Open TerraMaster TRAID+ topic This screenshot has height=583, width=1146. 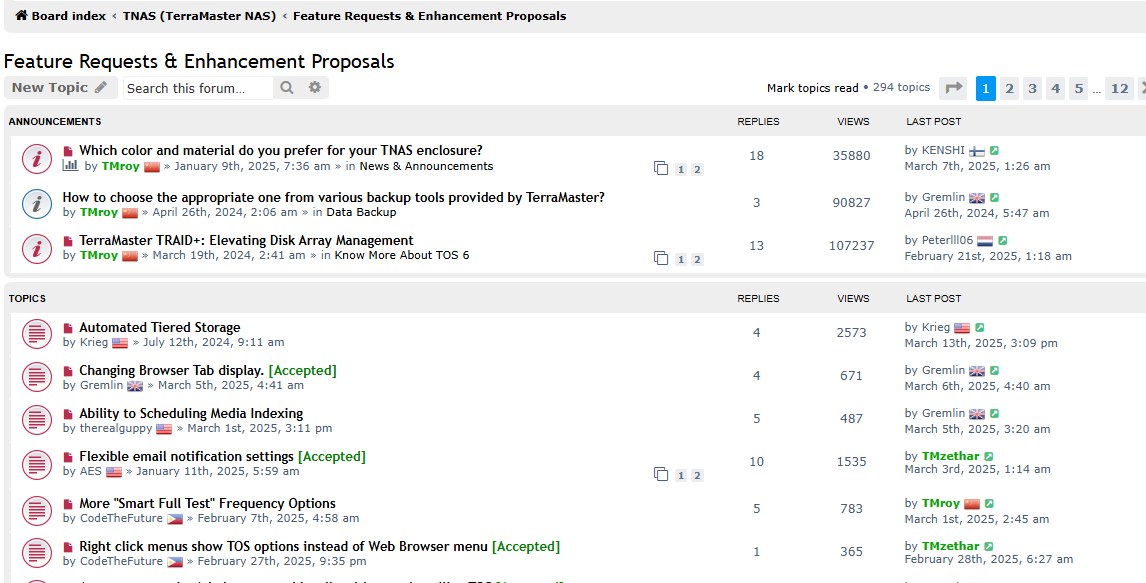pyautogui.click(x=246, y=240)
